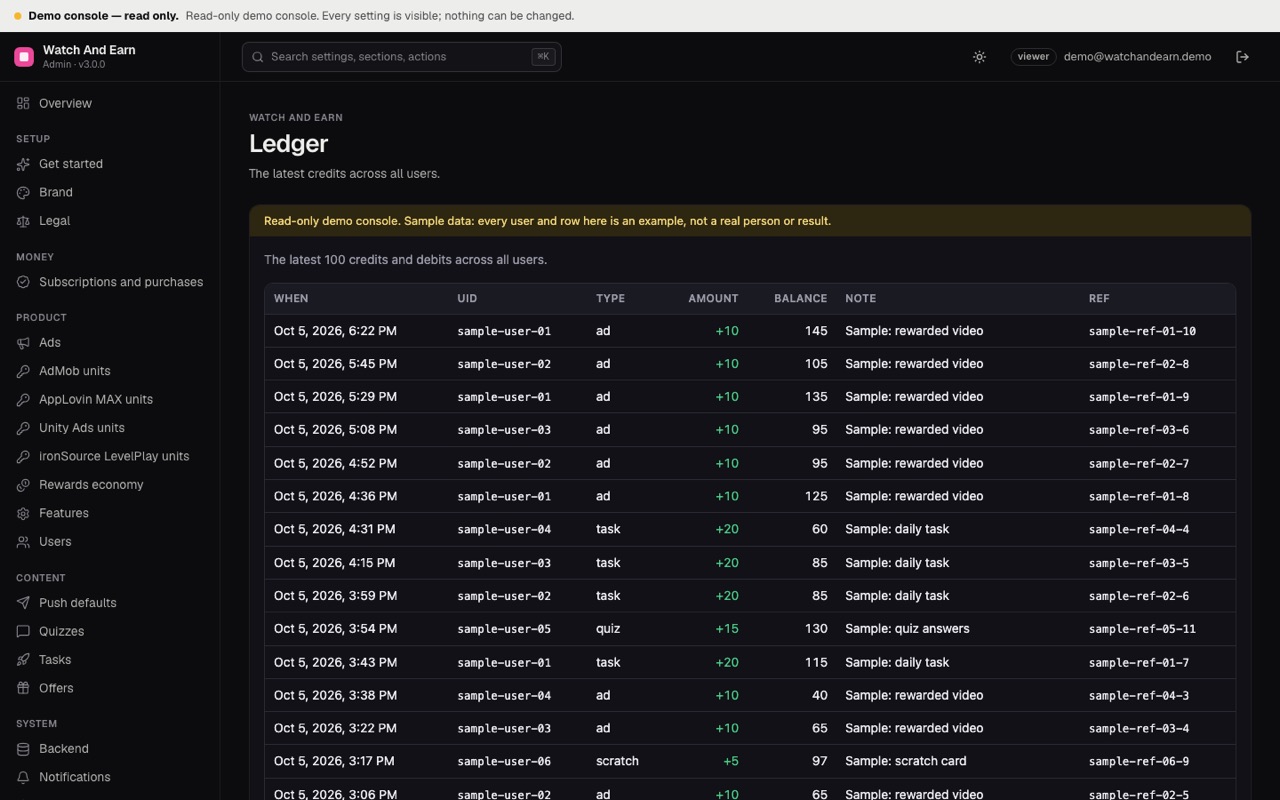
Task: Click the Sample: quiz answers note
Action: click(907, 629)
